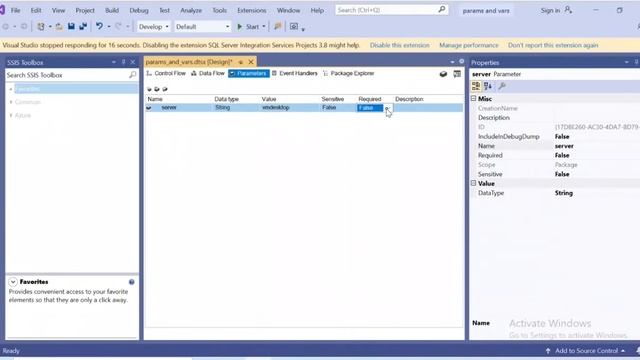Screen dimensions: 640x360
Task: Pin the params_and_vars.dtsx tab
Action: tap(241, 62)
